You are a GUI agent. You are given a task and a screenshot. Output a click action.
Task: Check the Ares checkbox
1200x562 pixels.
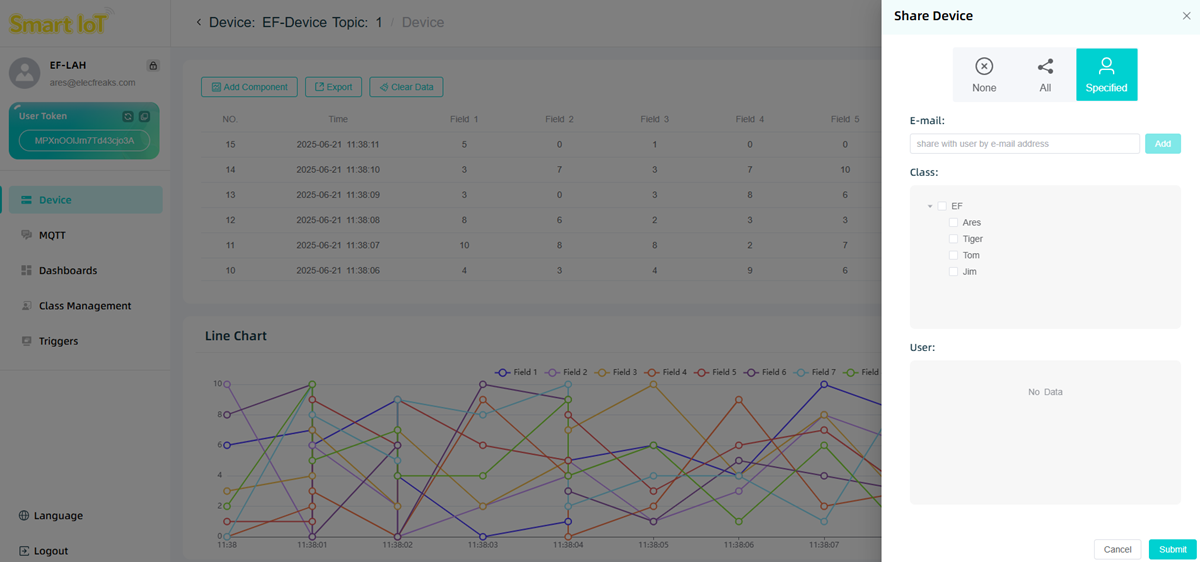point(954,223)
